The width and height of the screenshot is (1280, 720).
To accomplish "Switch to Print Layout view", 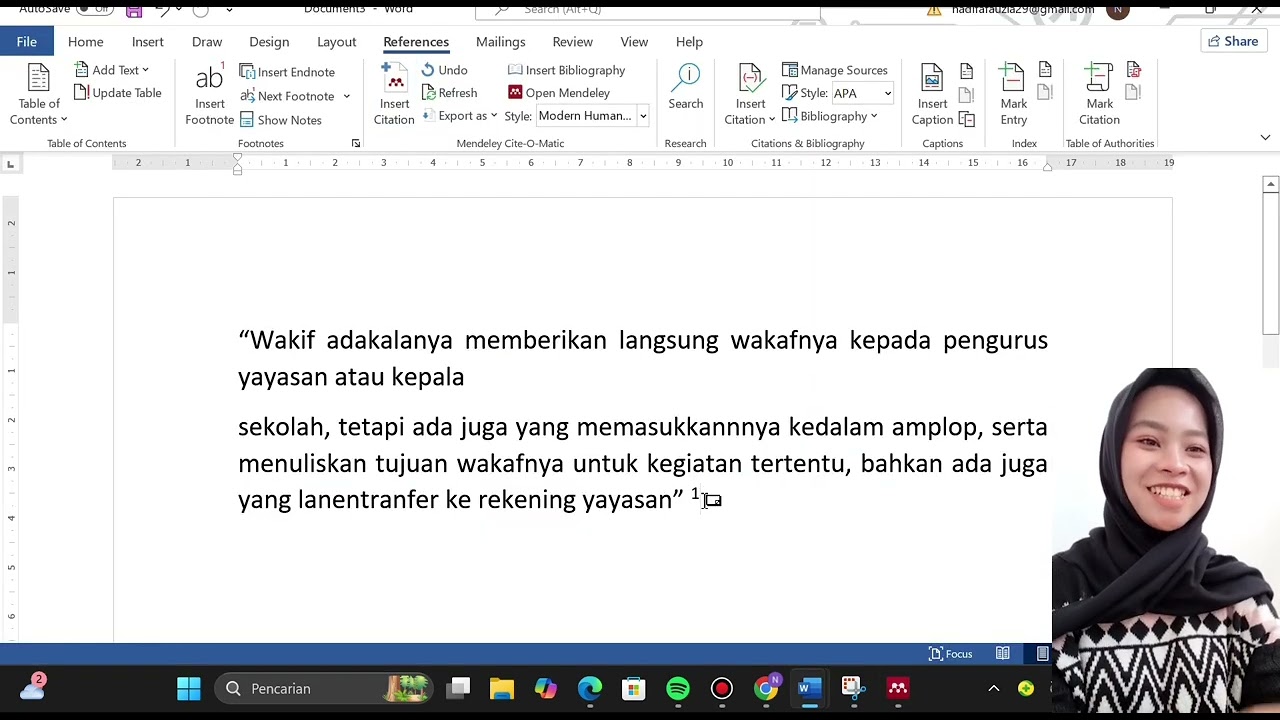I will pyautogui.click(x=1042, y=654).
